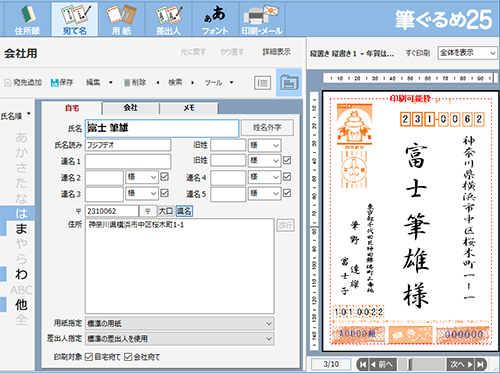Click the 検索 search button
500x373 pixels.
[175, 82]
